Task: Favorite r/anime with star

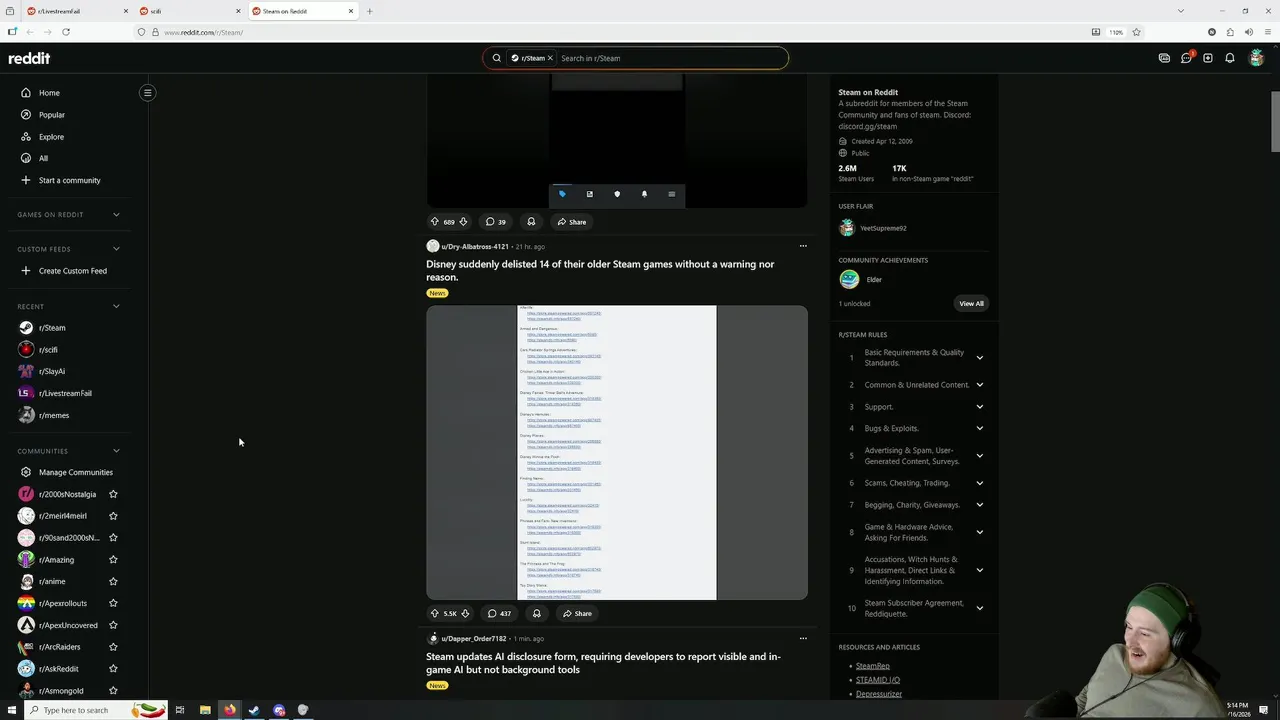Action: (113, 581)
